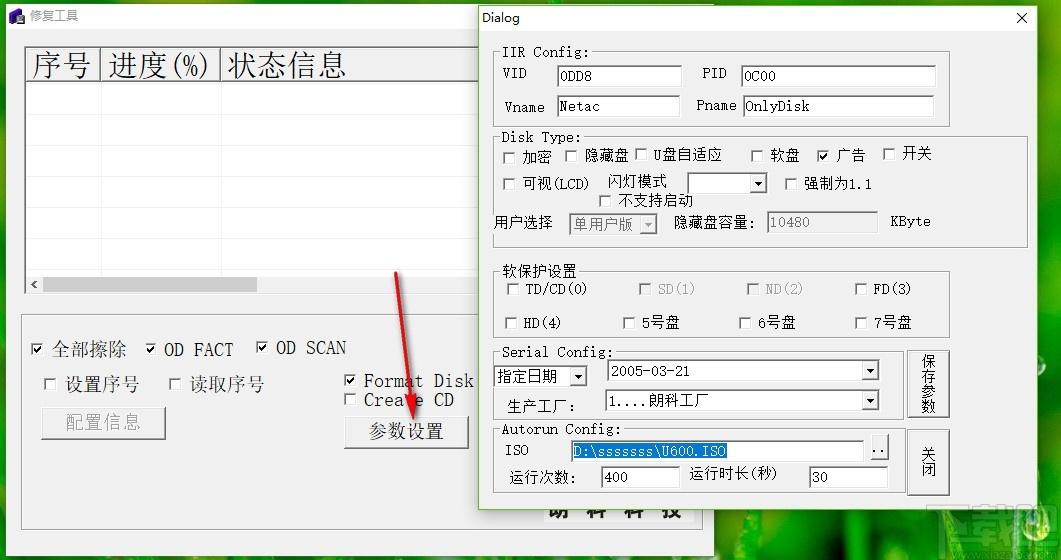This screenshot has height=560, width=1061.
Task: Click the 序号 column header
Action: click(63, 66)
